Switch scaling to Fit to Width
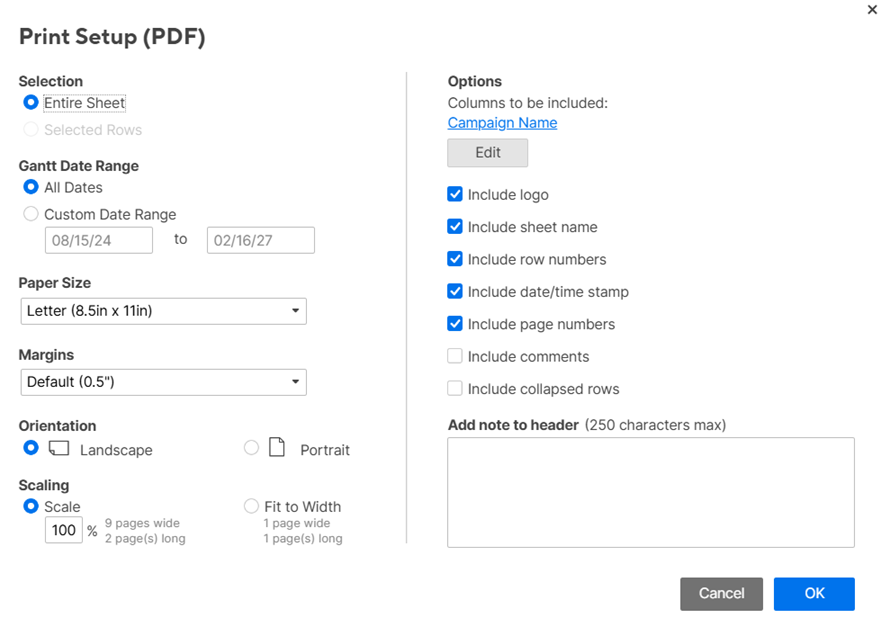Viewport: 881px width, 618px height. click(x=250, y=506)
